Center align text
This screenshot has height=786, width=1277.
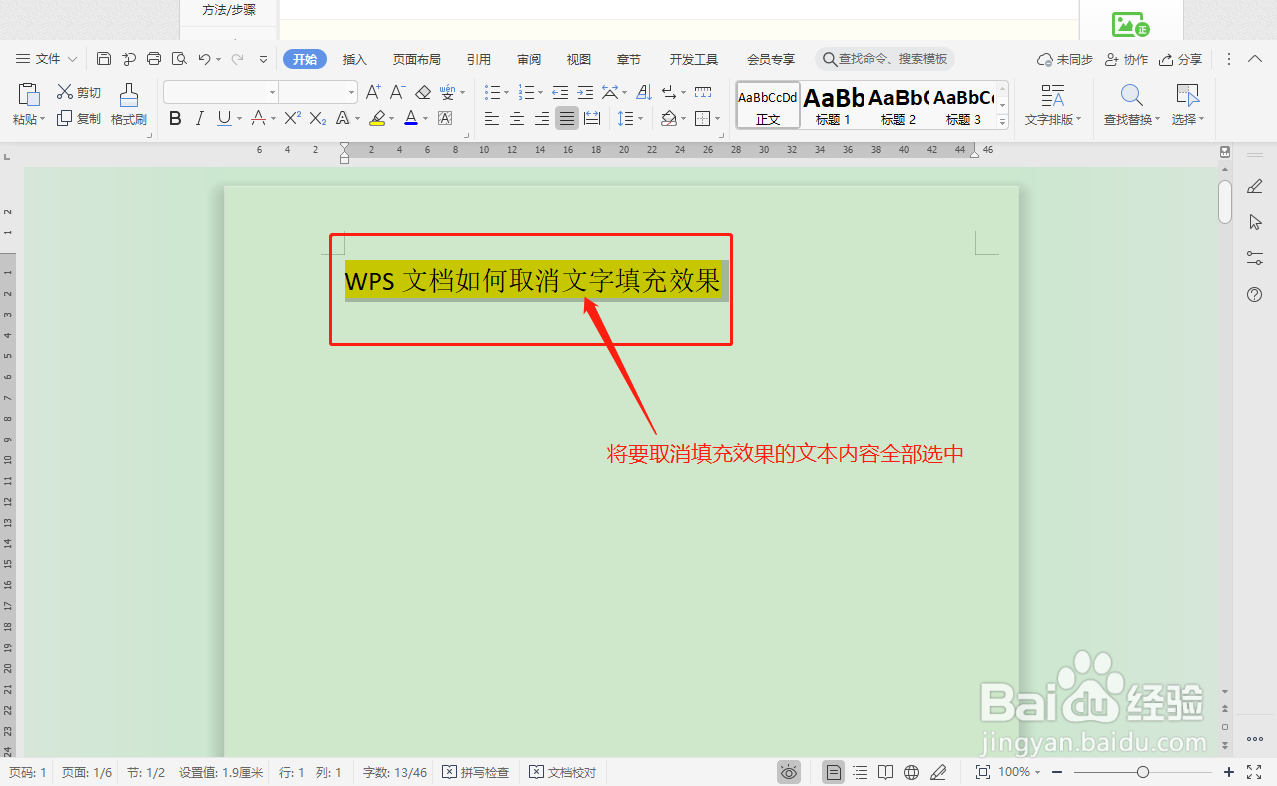click(x=517, y=118)
